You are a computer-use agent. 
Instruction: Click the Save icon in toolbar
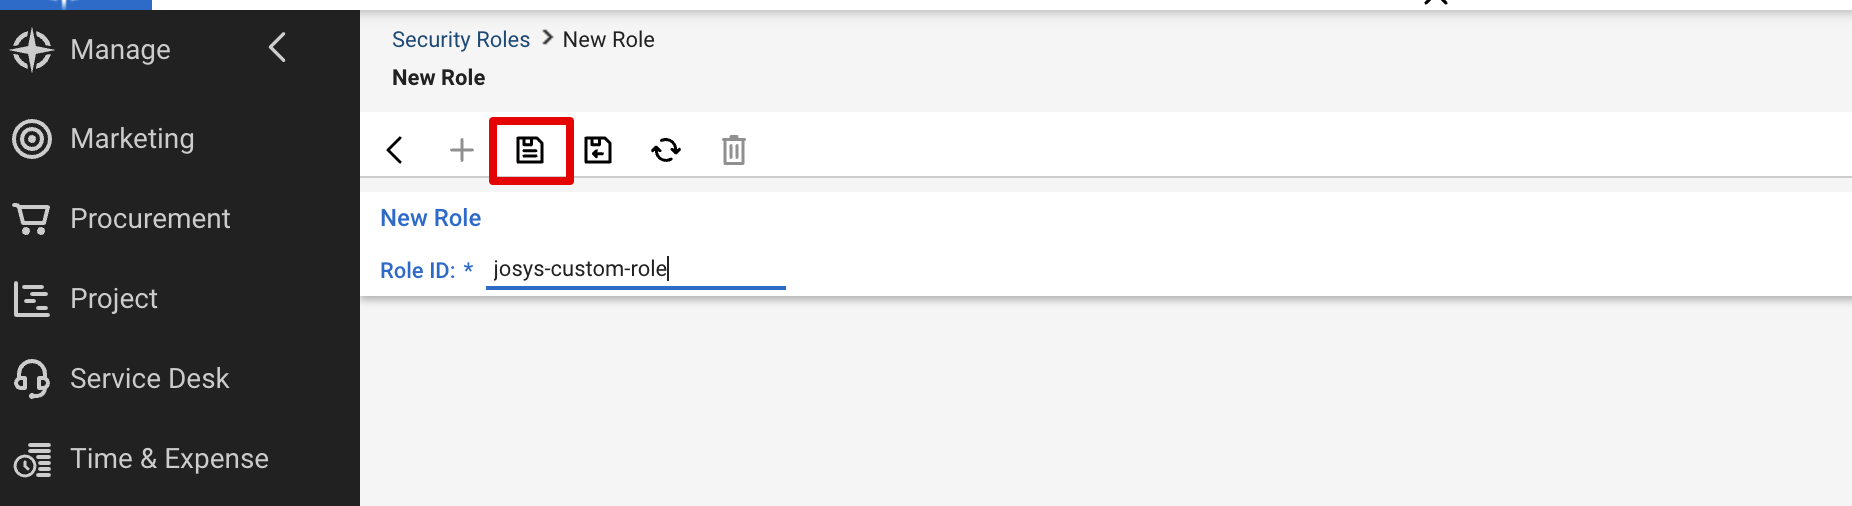click(x=530, y=150)
